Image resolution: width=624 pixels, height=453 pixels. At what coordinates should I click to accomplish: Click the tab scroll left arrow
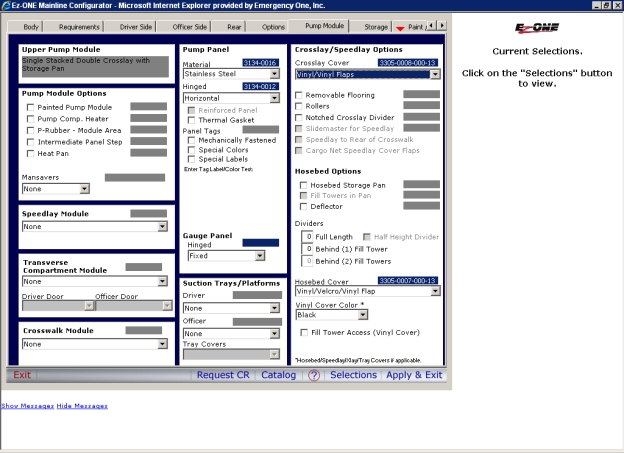tap(433, 25)
